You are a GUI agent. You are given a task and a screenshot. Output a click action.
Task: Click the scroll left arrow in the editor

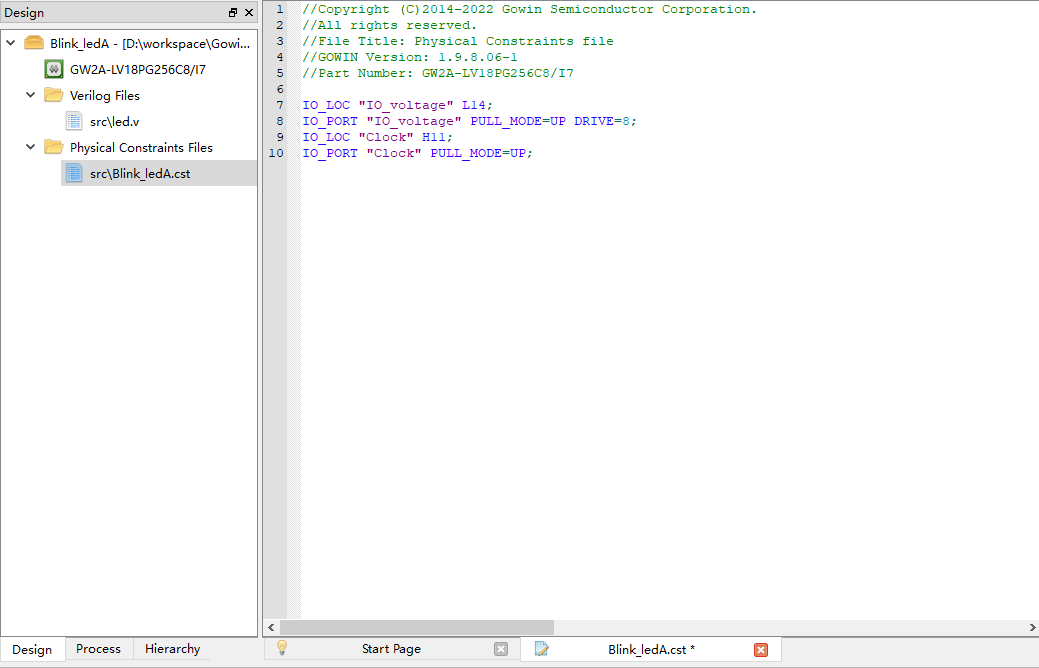coord(271,627)
